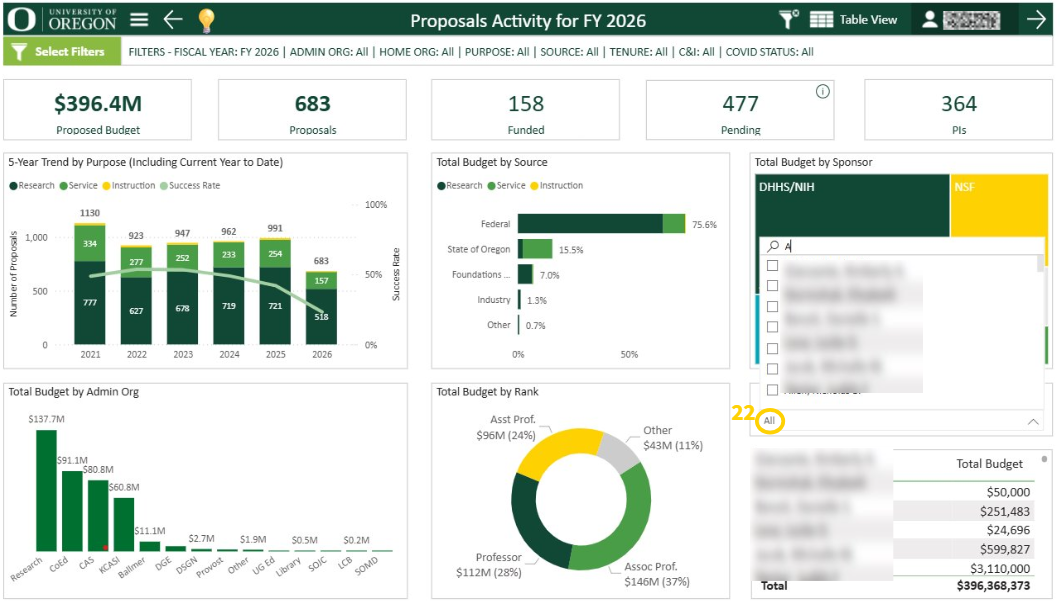
Task: Toggle Service legend in 5-Year Trend chart
Action: point(78,185)
